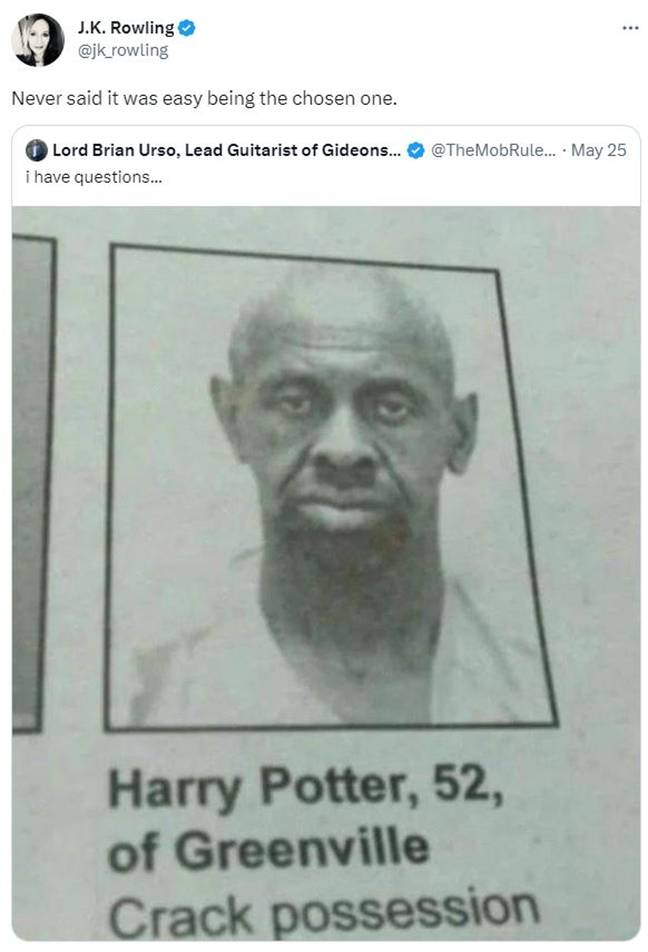Click the "of Greenville" caption line
Image resolution: width=648 pixels, height=952 pixels.
[268, 848]
